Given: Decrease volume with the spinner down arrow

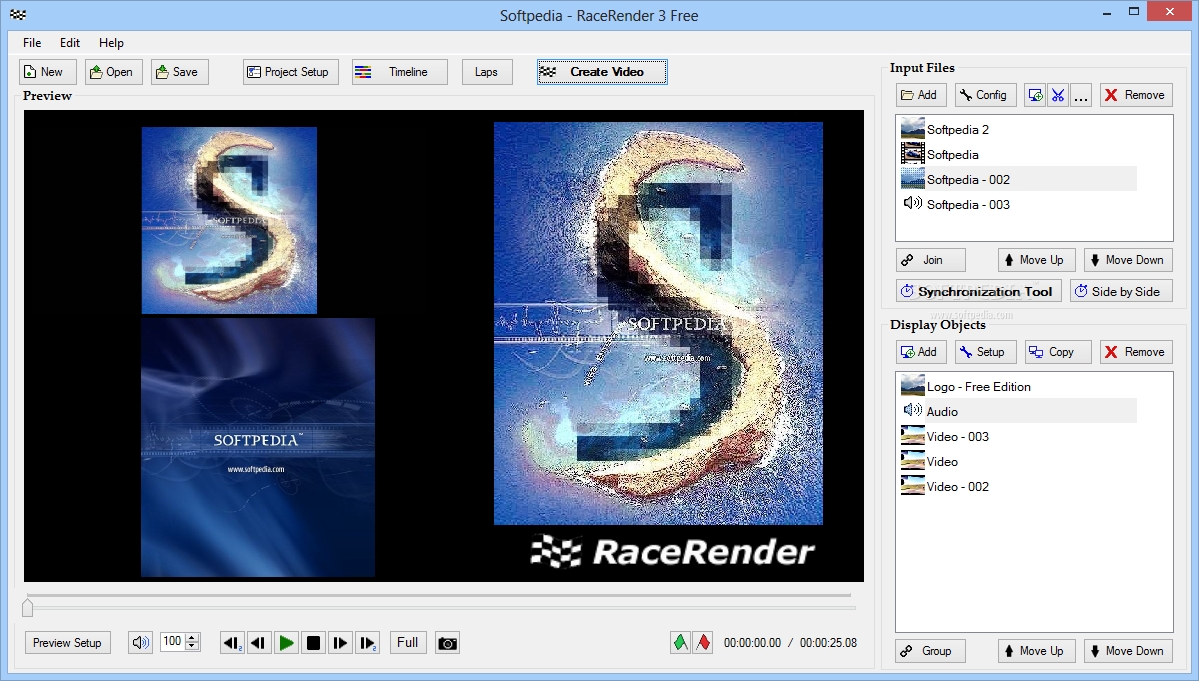Looking at the screenshot, I should pyautogui.click(x=192, y=647).
